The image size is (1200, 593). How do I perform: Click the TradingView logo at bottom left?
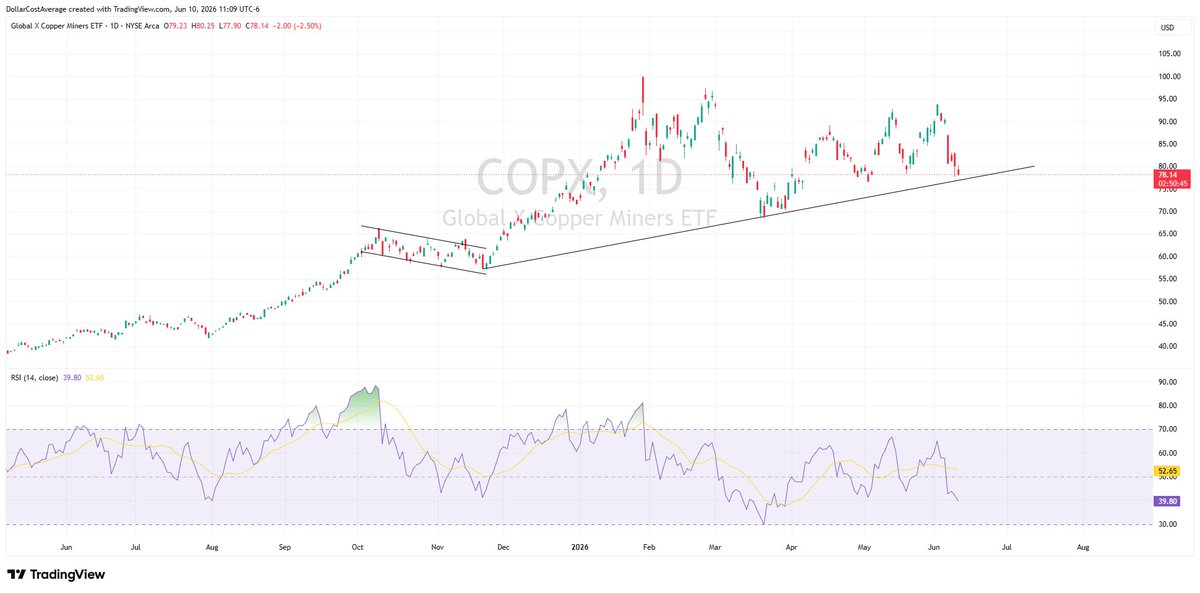tap(56, 575)
